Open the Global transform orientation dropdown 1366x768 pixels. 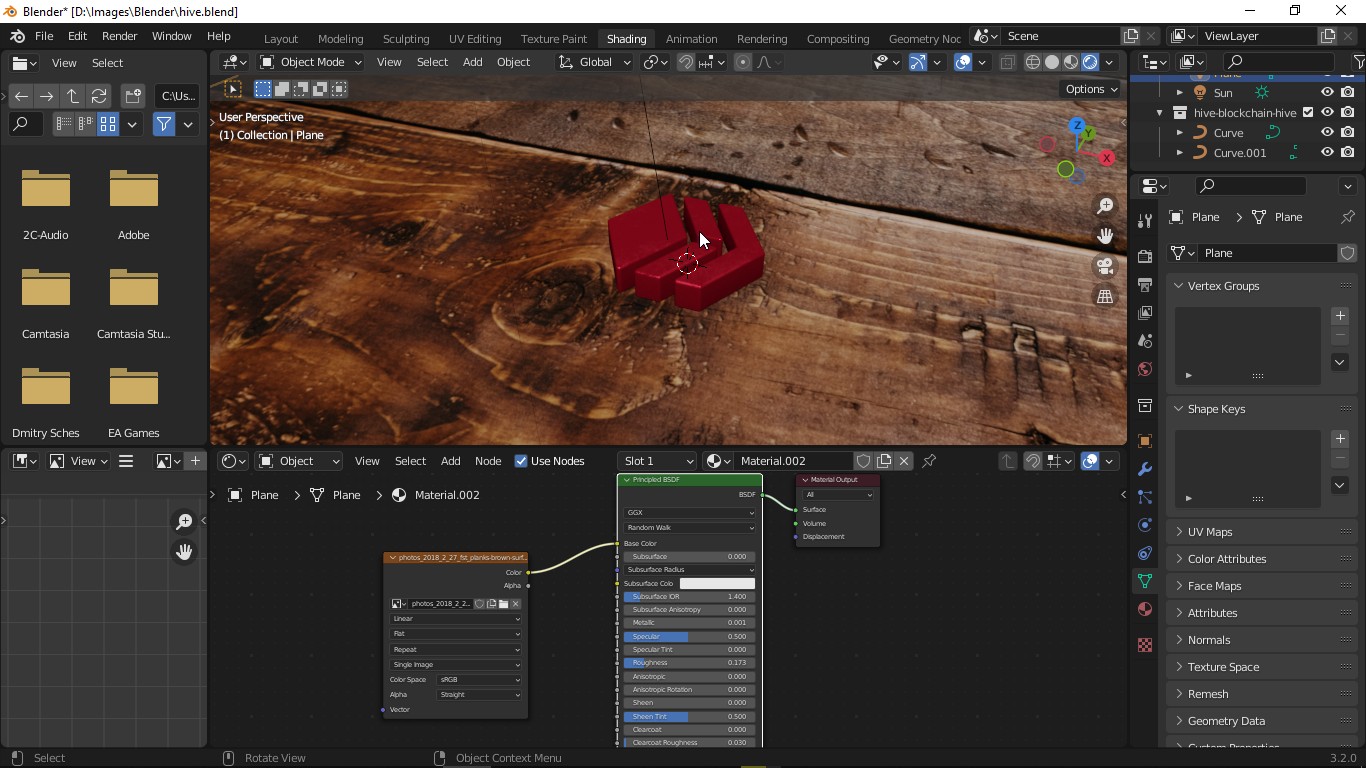(x=594, y=62)
